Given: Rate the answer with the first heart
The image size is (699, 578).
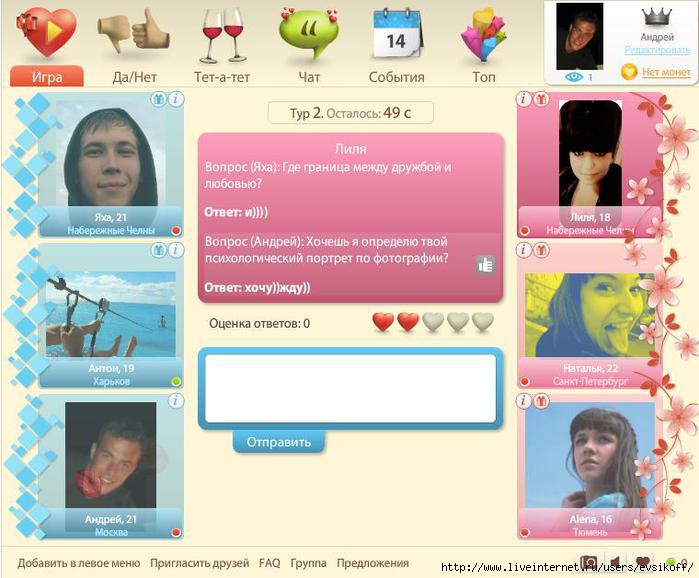Looking at the screenshot, I should click(x=383, y=322).
